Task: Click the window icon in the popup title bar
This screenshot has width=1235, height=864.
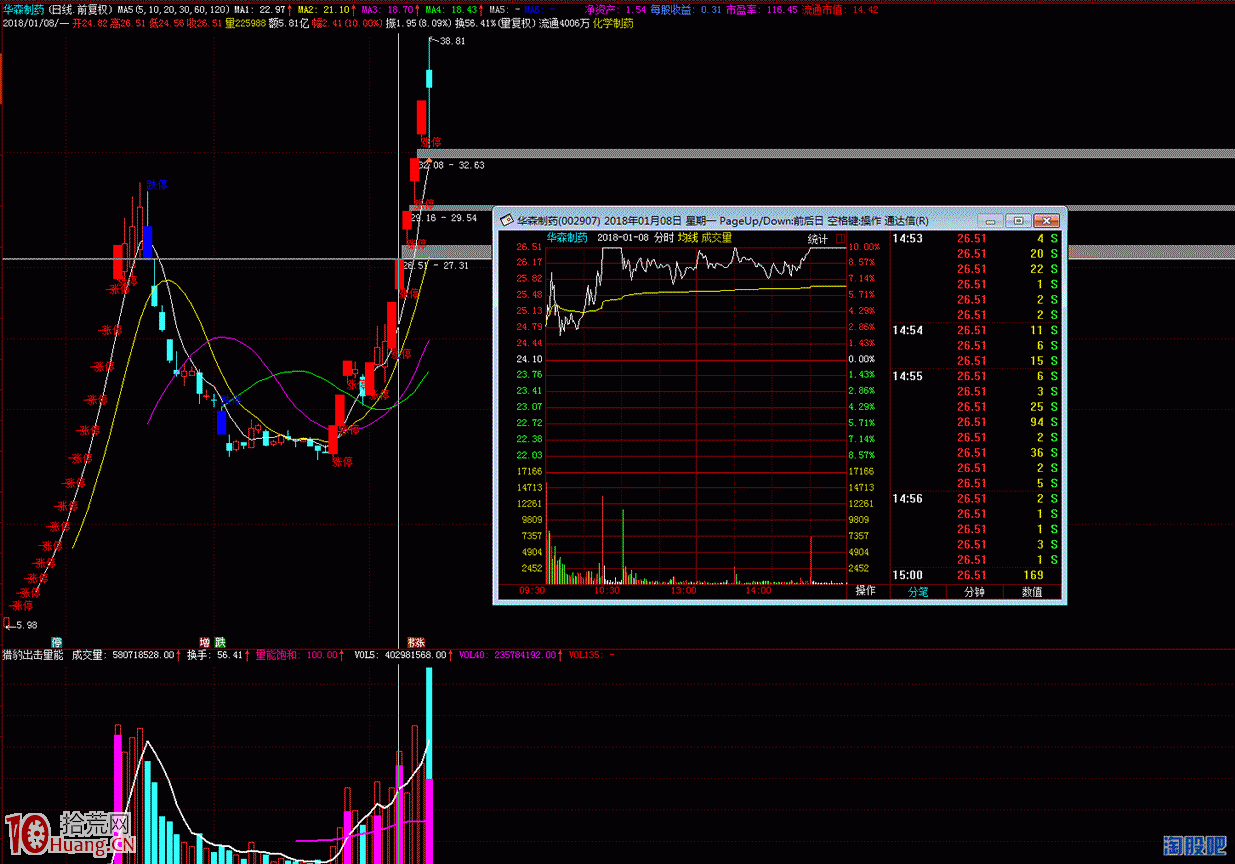Action: (x=507, y=220)
